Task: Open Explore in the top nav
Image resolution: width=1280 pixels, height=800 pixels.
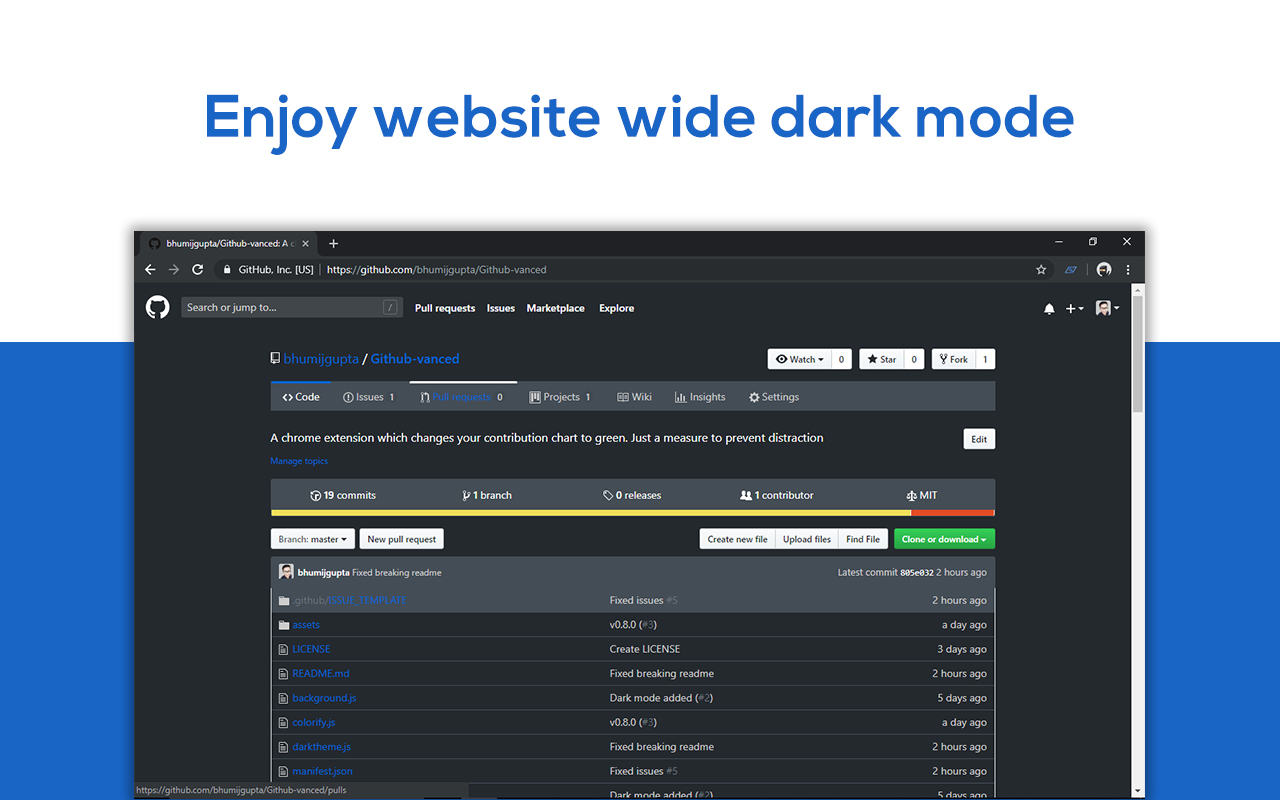Action: tap(617, 308)
